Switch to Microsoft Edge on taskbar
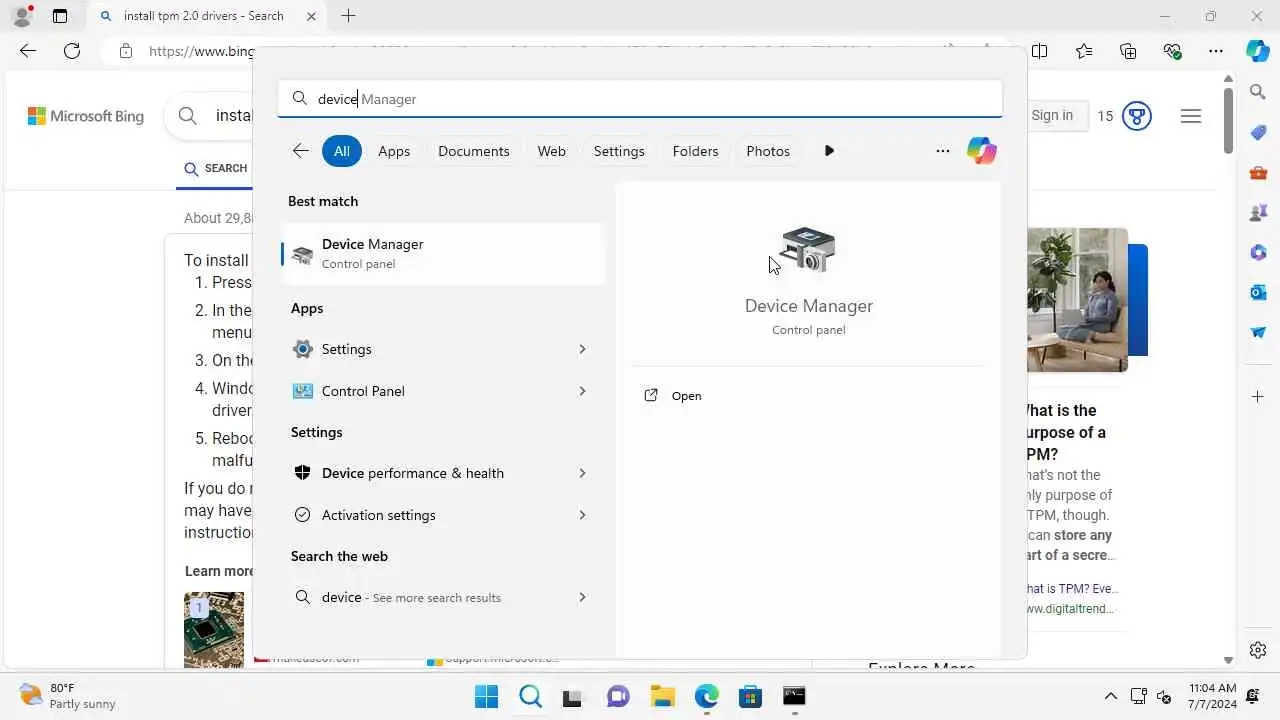This screenshot has width=1280, height=720. click(x=706, y=696)
